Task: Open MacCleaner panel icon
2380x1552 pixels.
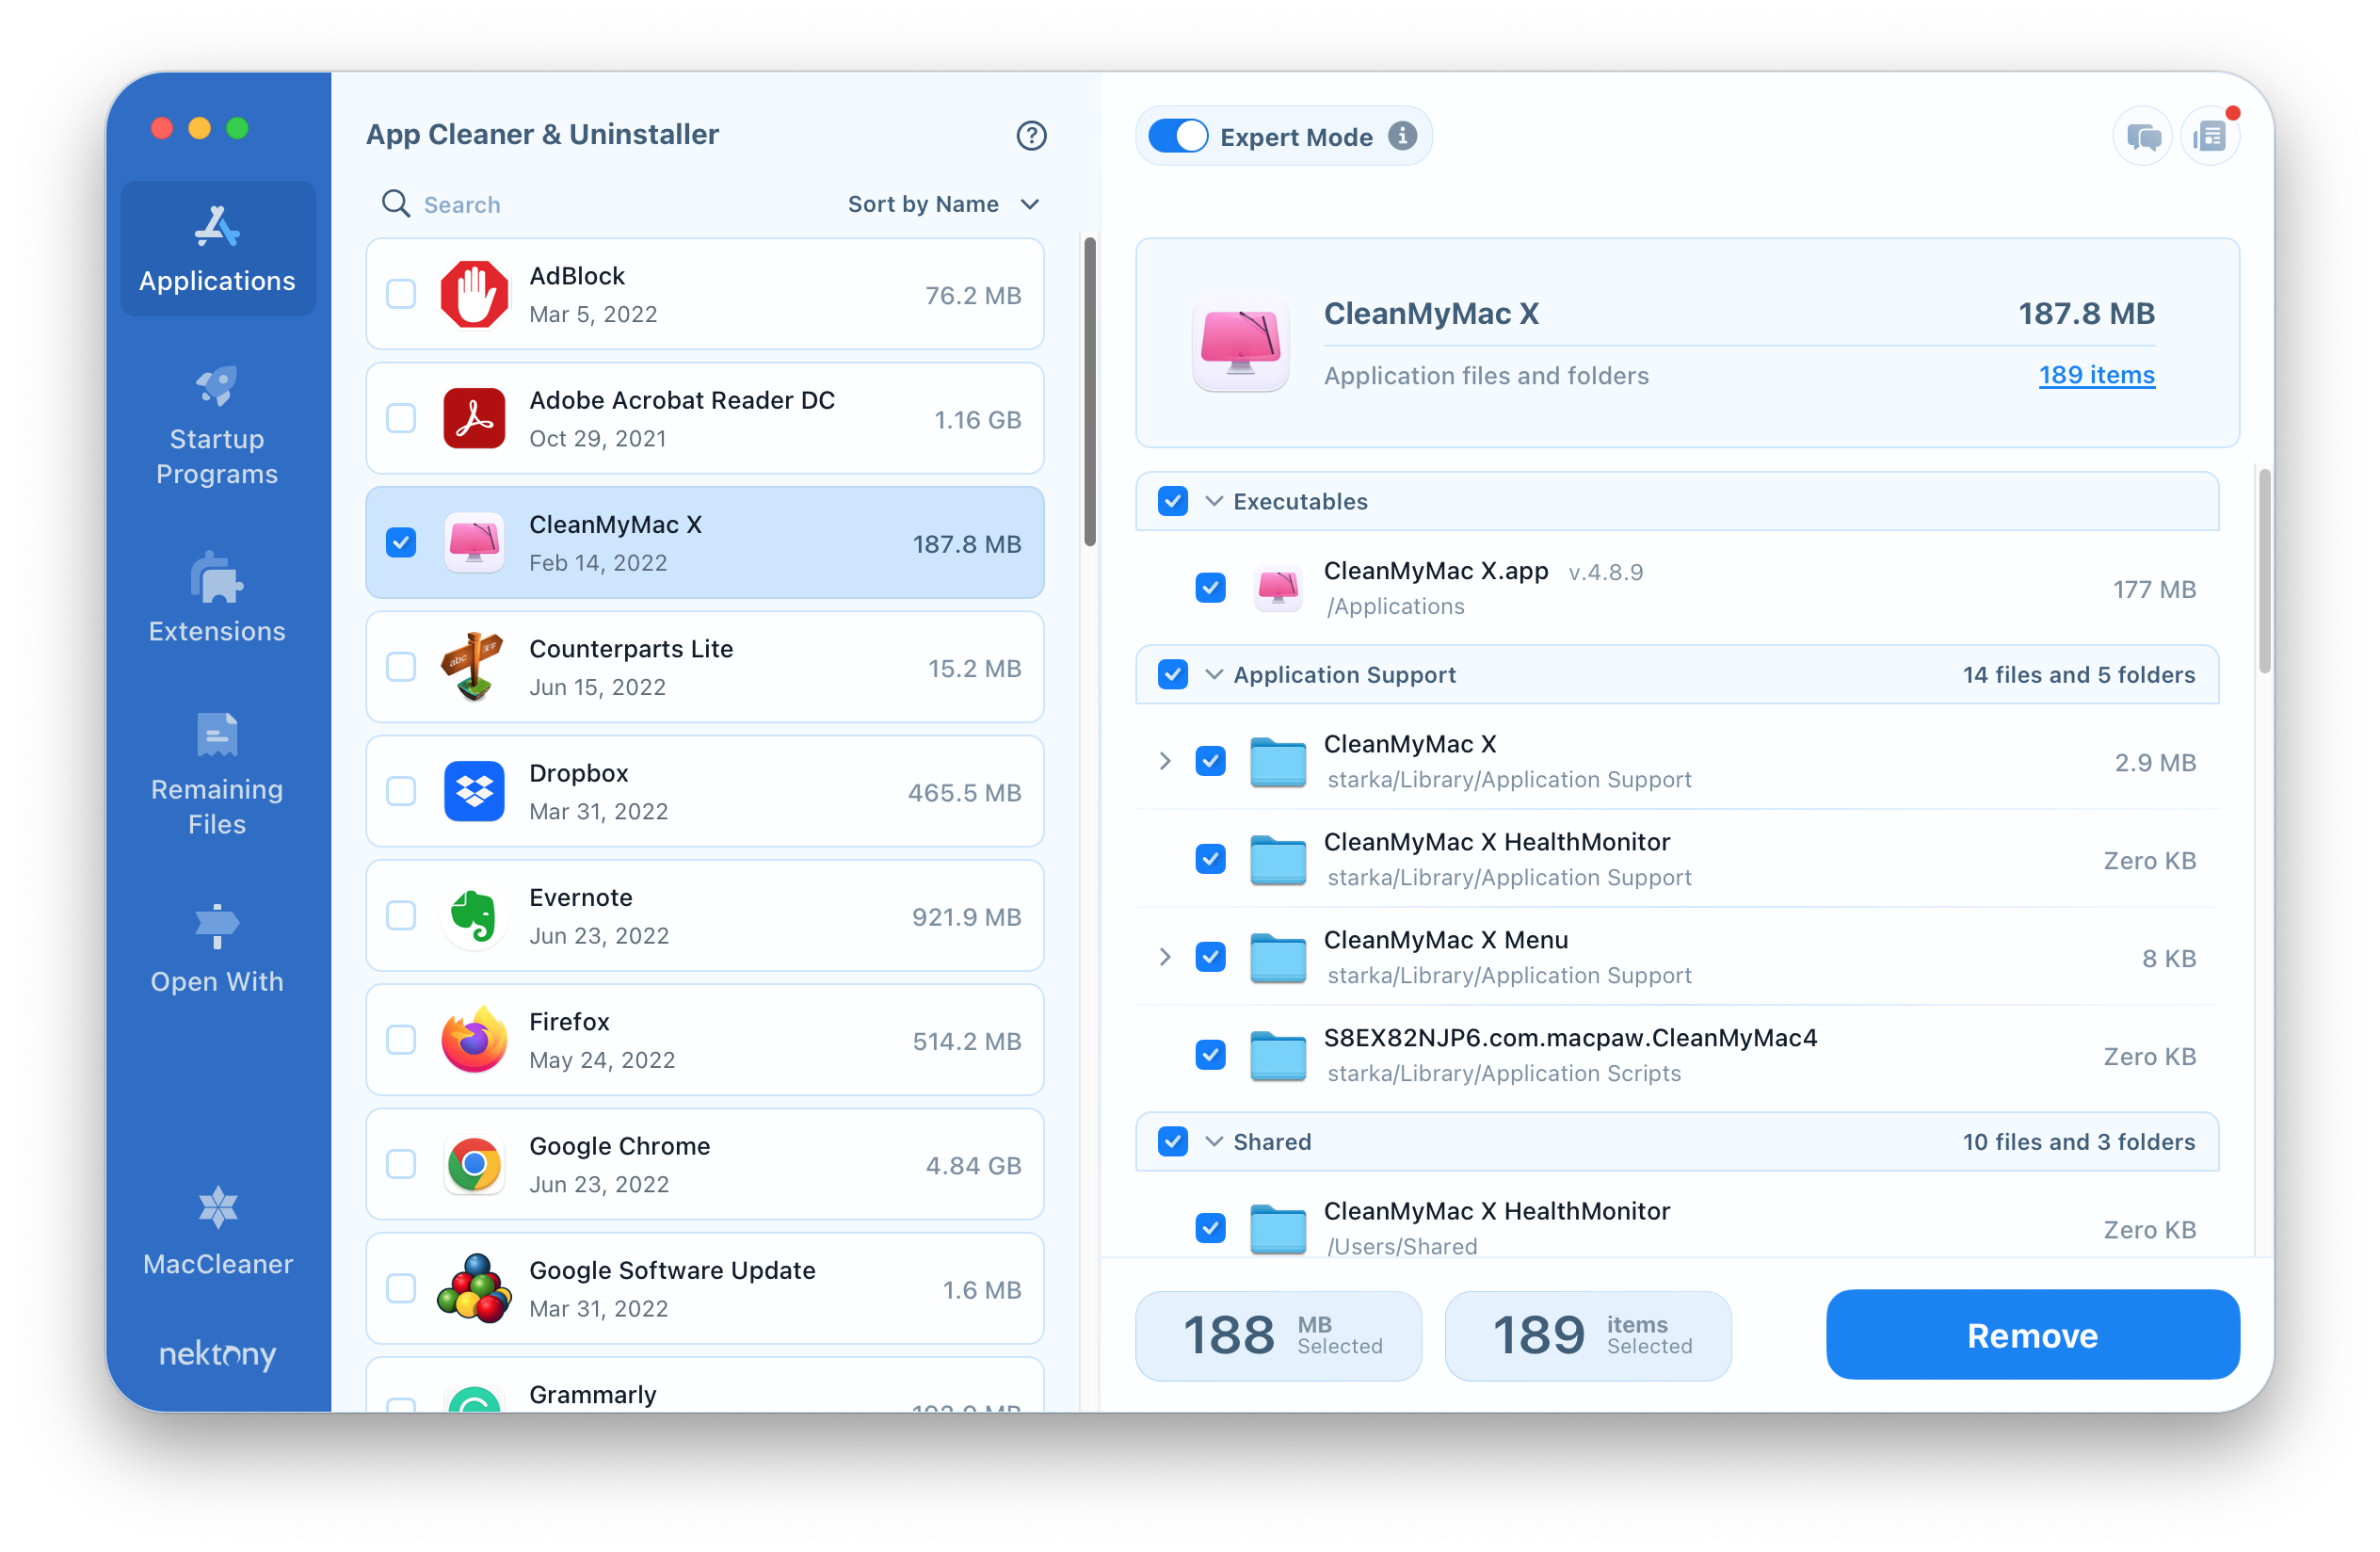Action: click(x=215, y=1224)
